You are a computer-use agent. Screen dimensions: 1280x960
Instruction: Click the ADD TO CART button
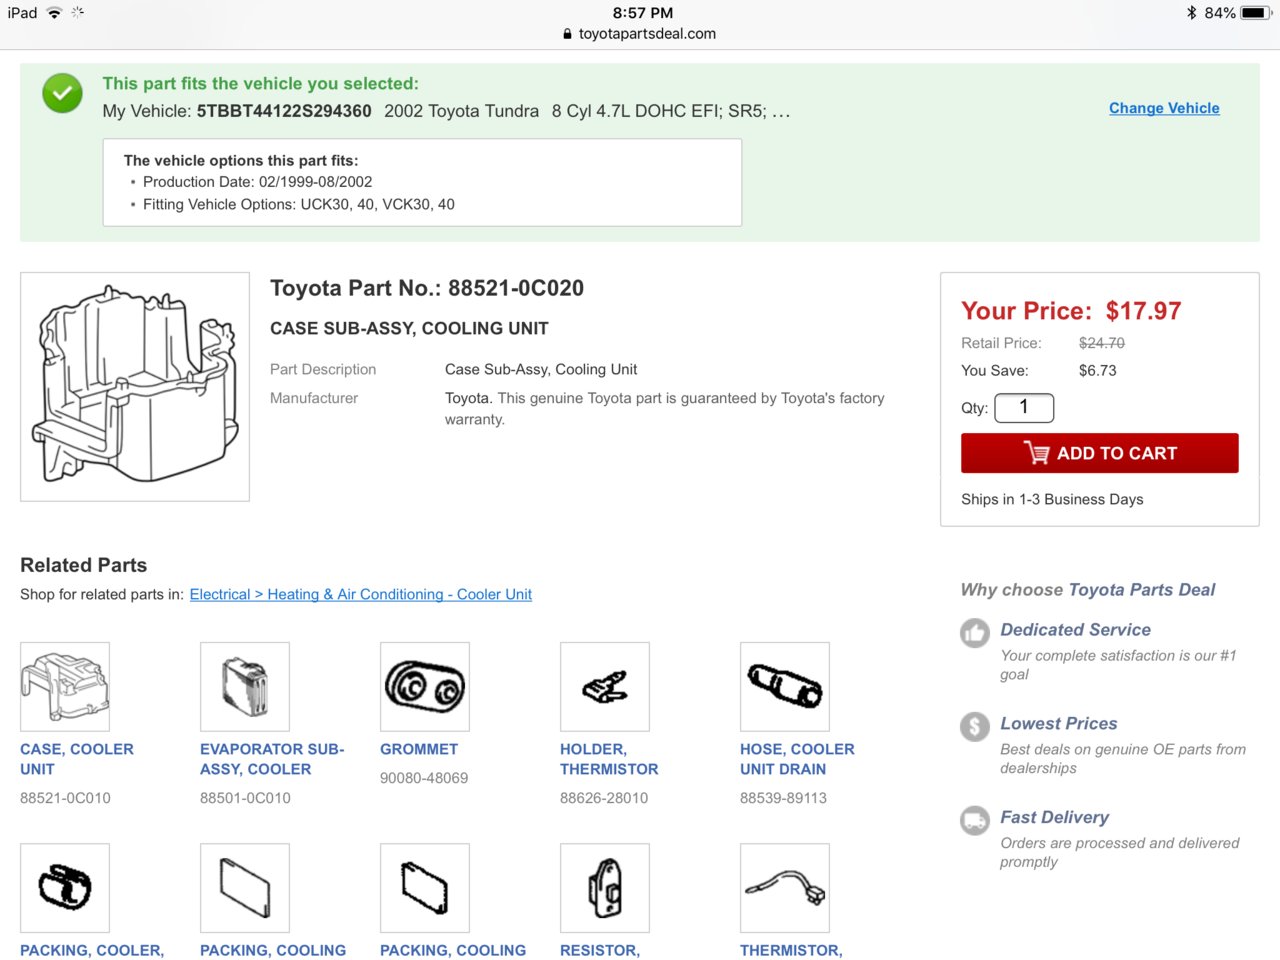click(1100, 453)
